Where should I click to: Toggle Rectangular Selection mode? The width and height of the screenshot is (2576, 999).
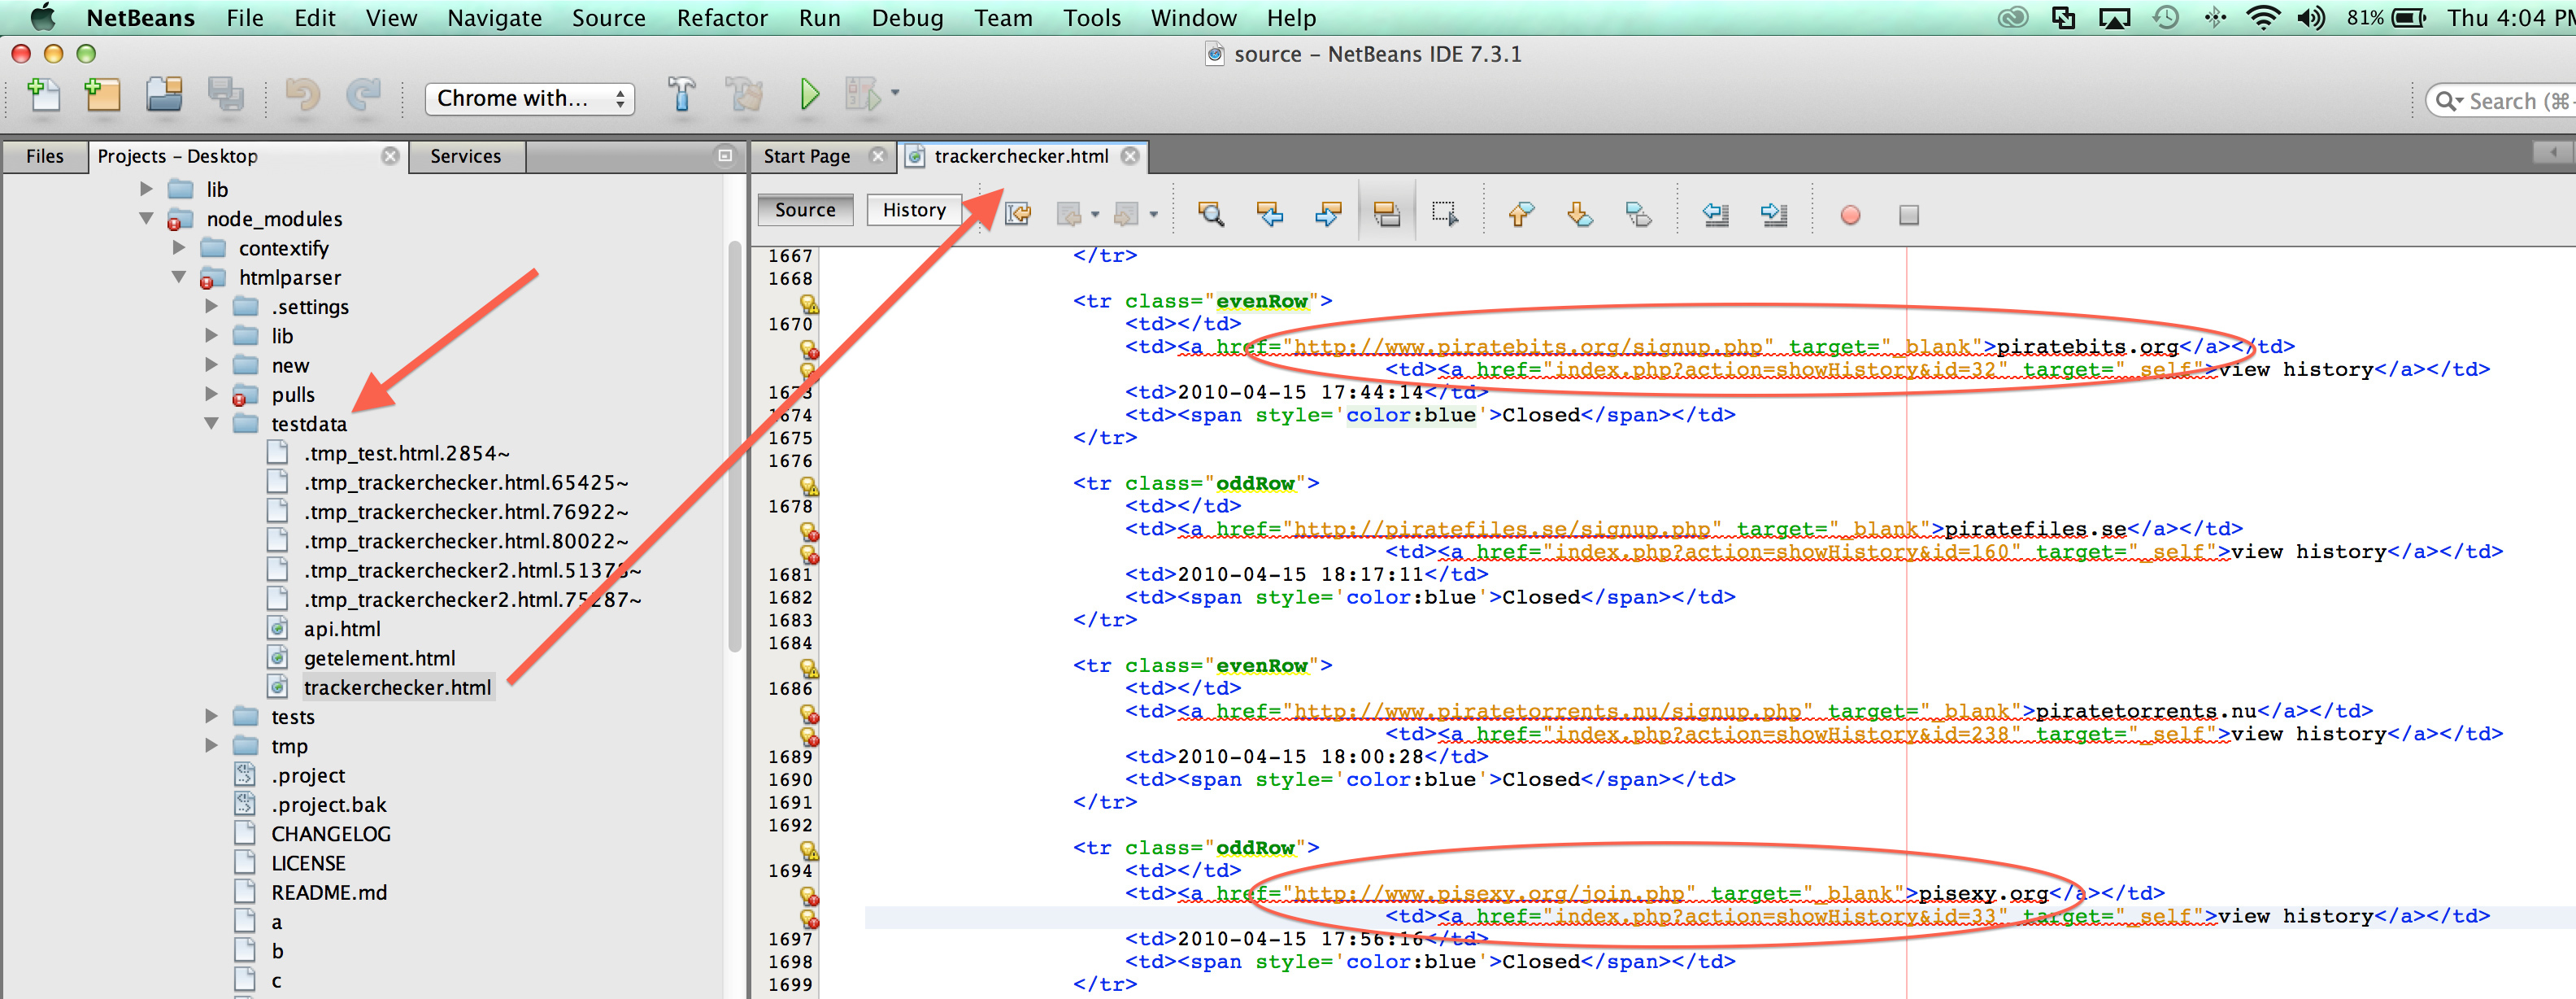click(1445, 214)
